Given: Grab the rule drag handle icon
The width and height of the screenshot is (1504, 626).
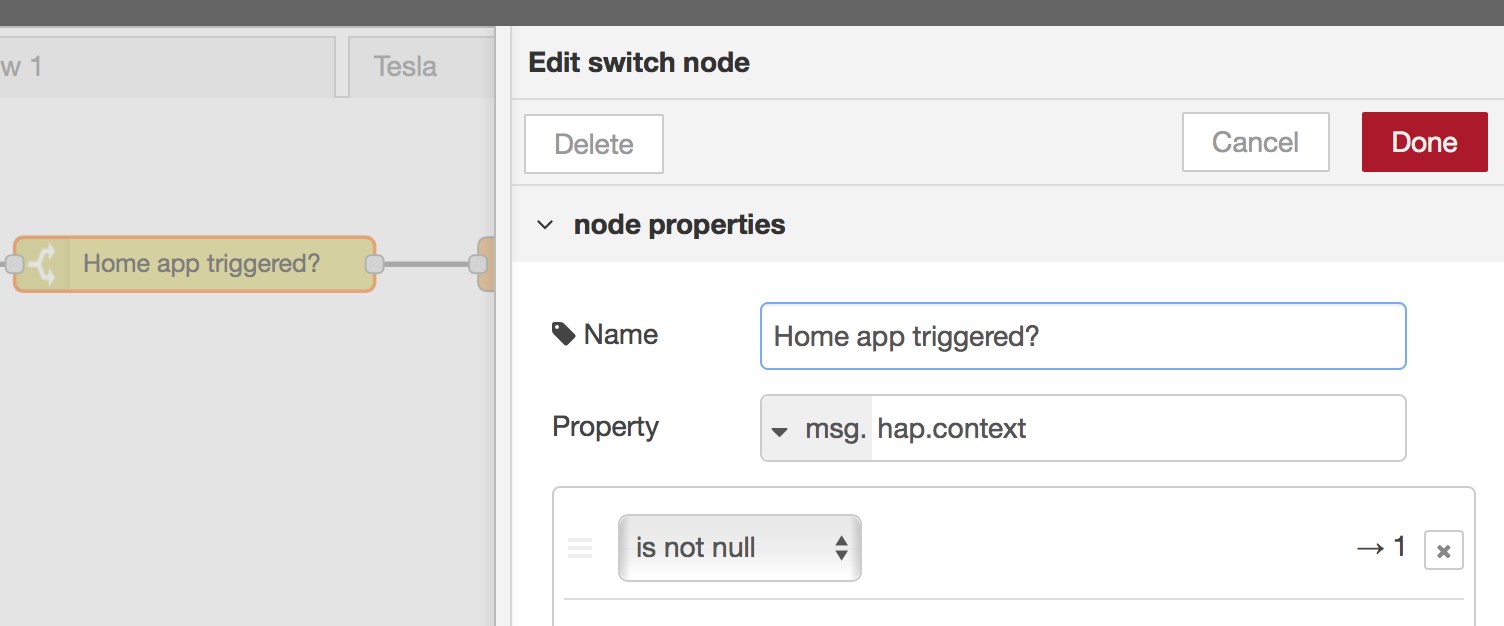Looking at the screenshot, I should tap(580, 548).
